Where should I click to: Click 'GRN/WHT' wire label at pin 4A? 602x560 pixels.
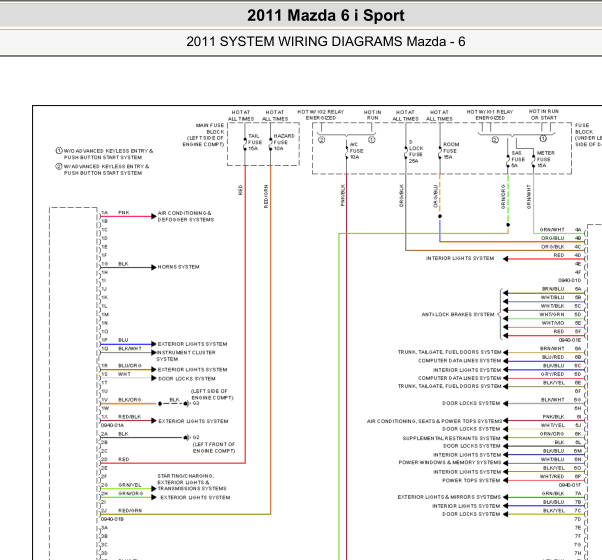(552, 230)
